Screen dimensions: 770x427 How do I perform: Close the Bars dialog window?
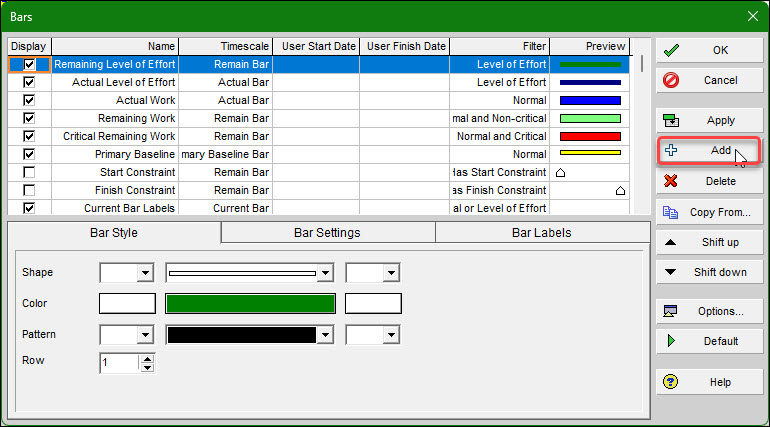pyautogui.click(x=752, y=16)
